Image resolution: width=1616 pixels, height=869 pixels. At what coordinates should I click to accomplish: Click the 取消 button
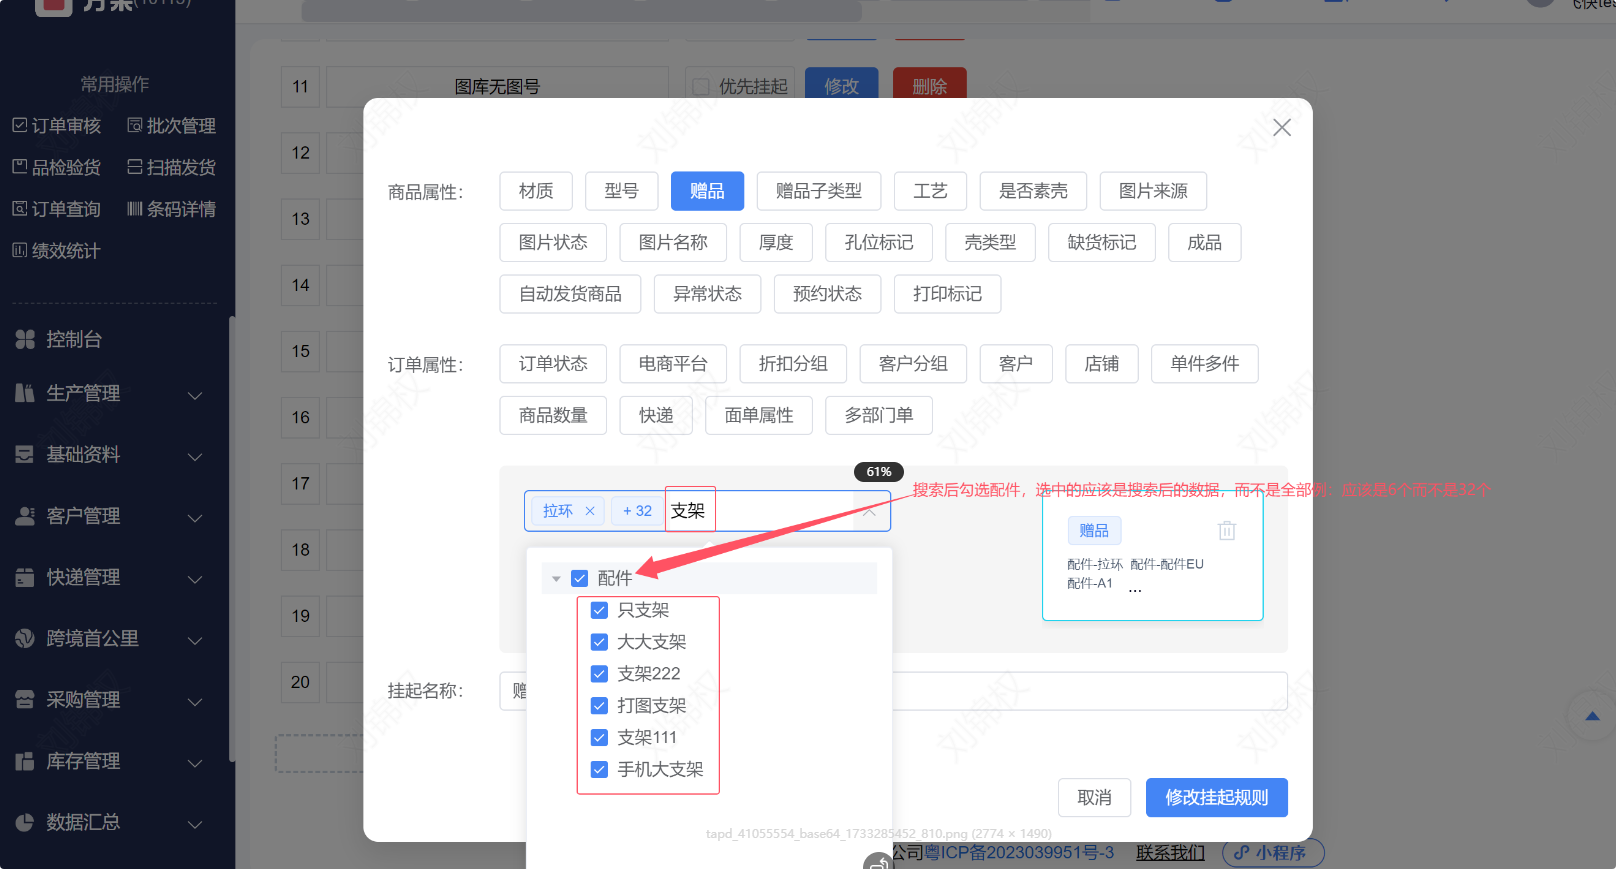point(1094,798)
